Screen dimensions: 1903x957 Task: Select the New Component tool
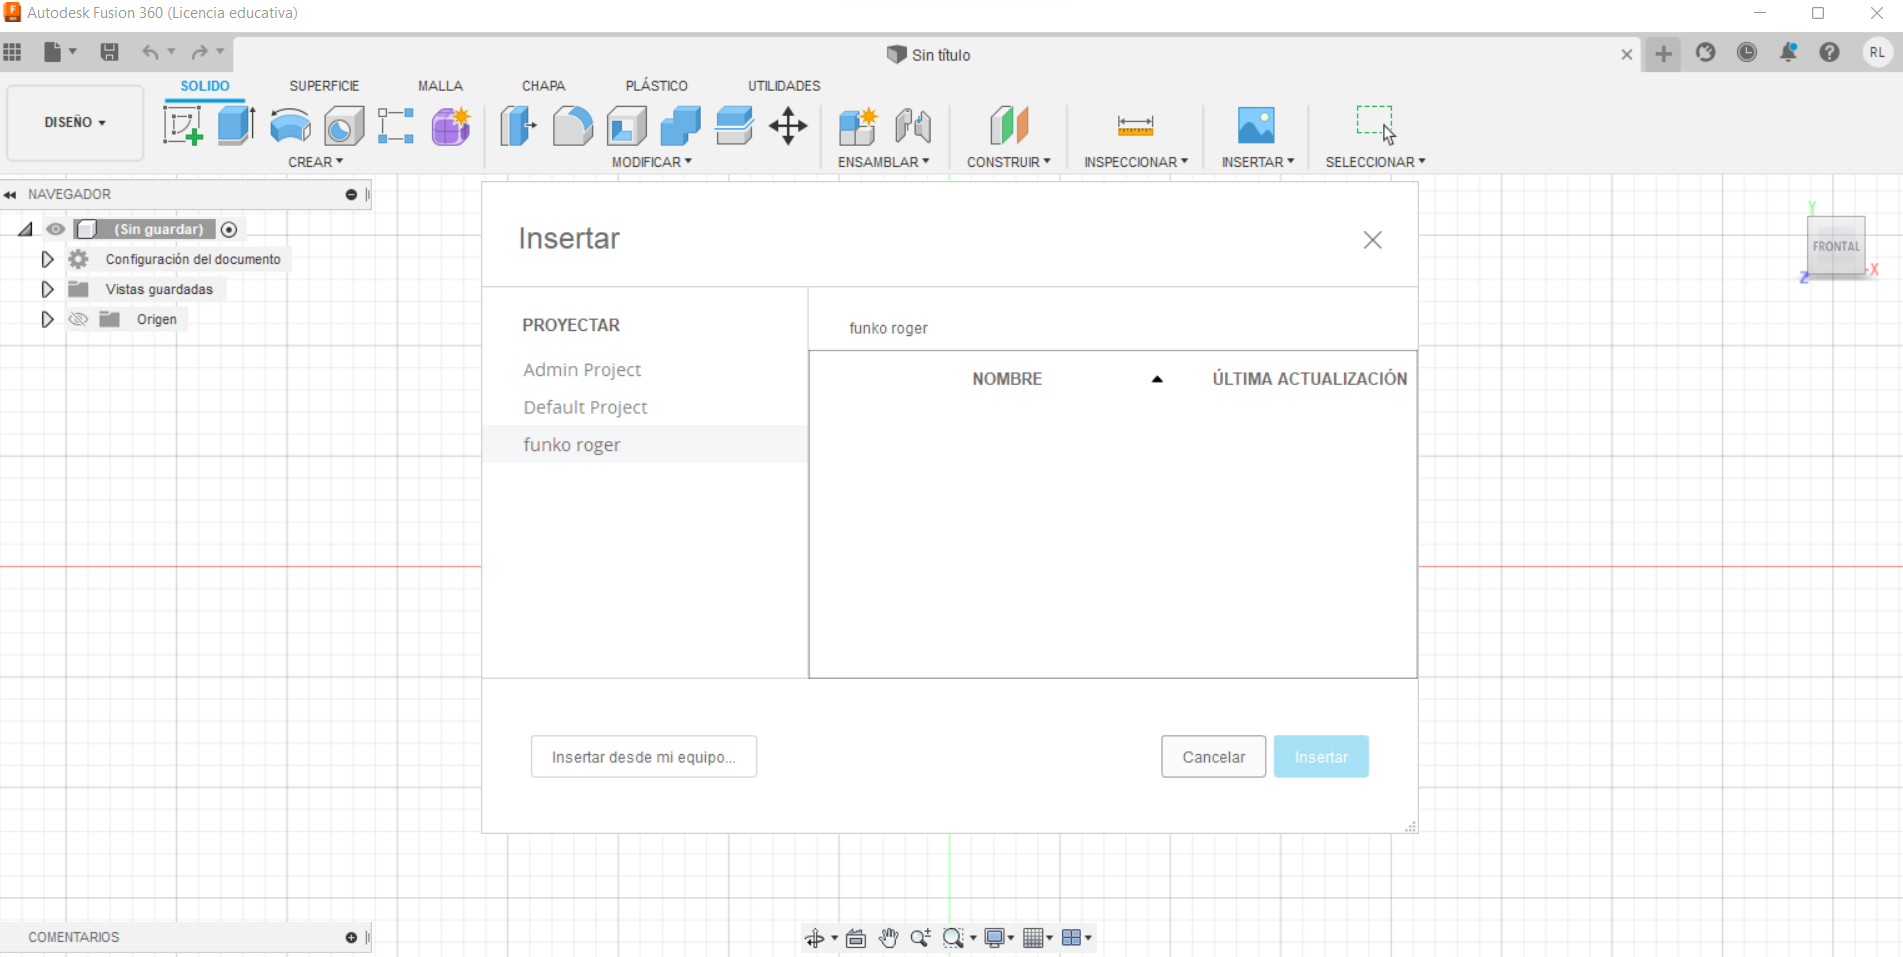pyautogui.click(x=858, y=126)
